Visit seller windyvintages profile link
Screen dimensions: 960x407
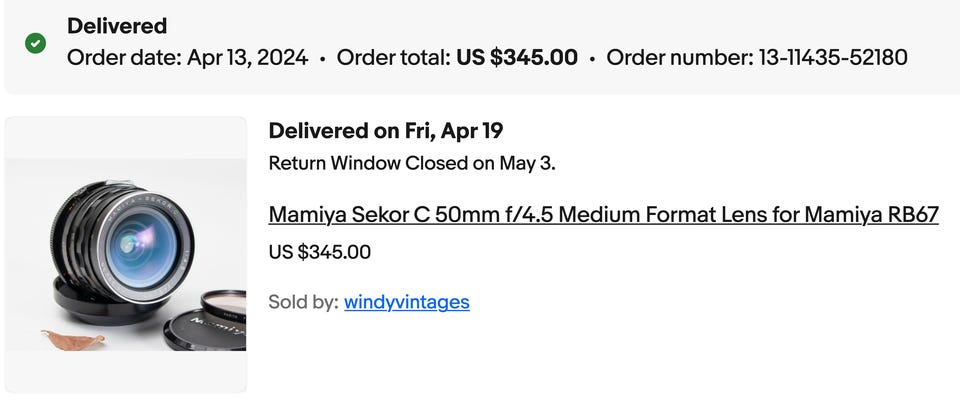coord(406,301)
